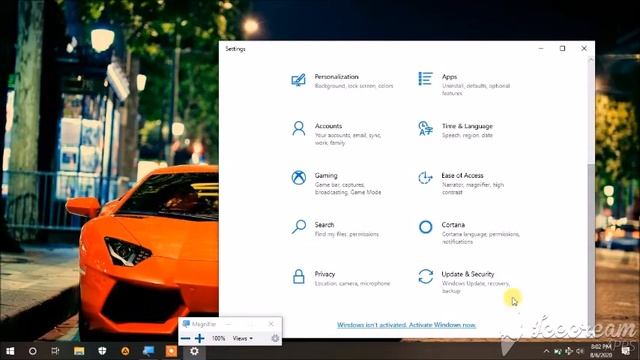Open Cortana circle on the taskbar
Image resolution: width=640 pixels, height=360 pixels.
33,351
